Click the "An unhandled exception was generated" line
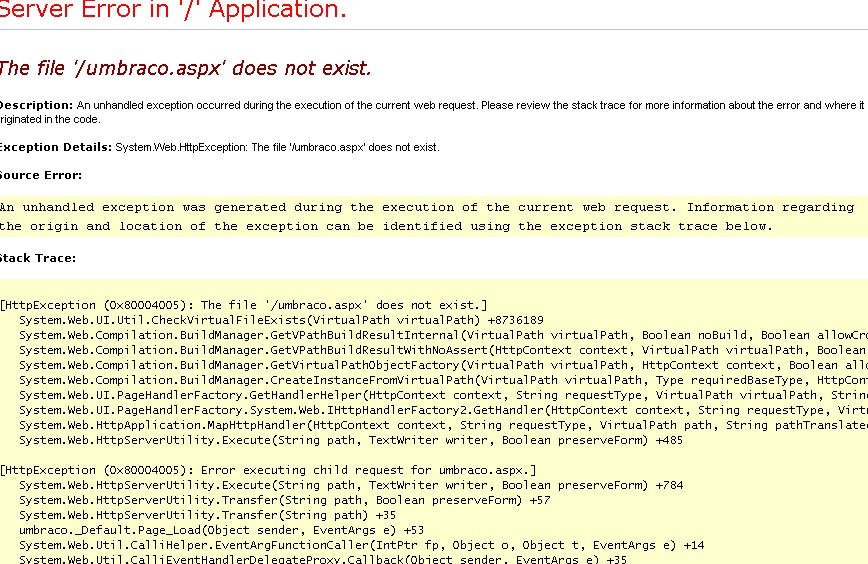The width and height of the screenshot is (868, 564). (x=427, y=208)
